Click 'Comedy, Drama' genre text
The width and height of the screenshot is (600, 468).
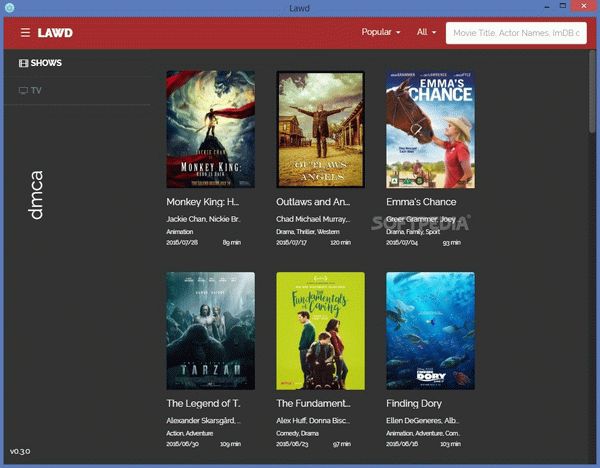pyautogui.click(x=297, y=433)
